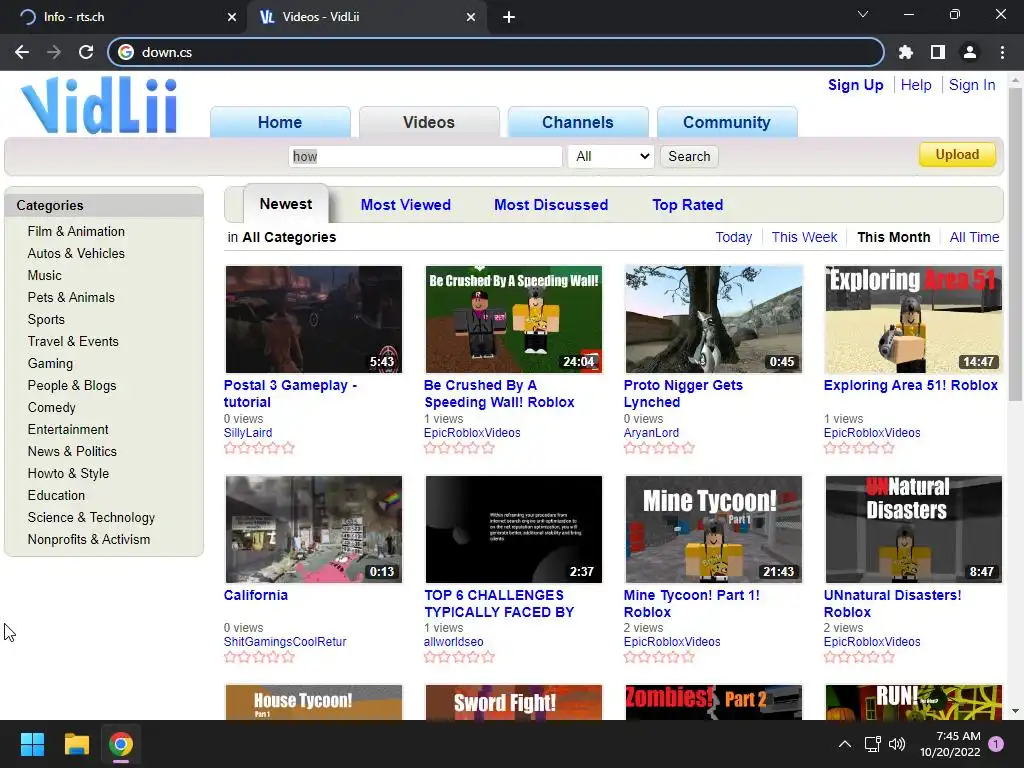This screenshot has width=1024, height=768.
Task: Open Nonprofits & Activism category
Action: (x=88, y=539)
